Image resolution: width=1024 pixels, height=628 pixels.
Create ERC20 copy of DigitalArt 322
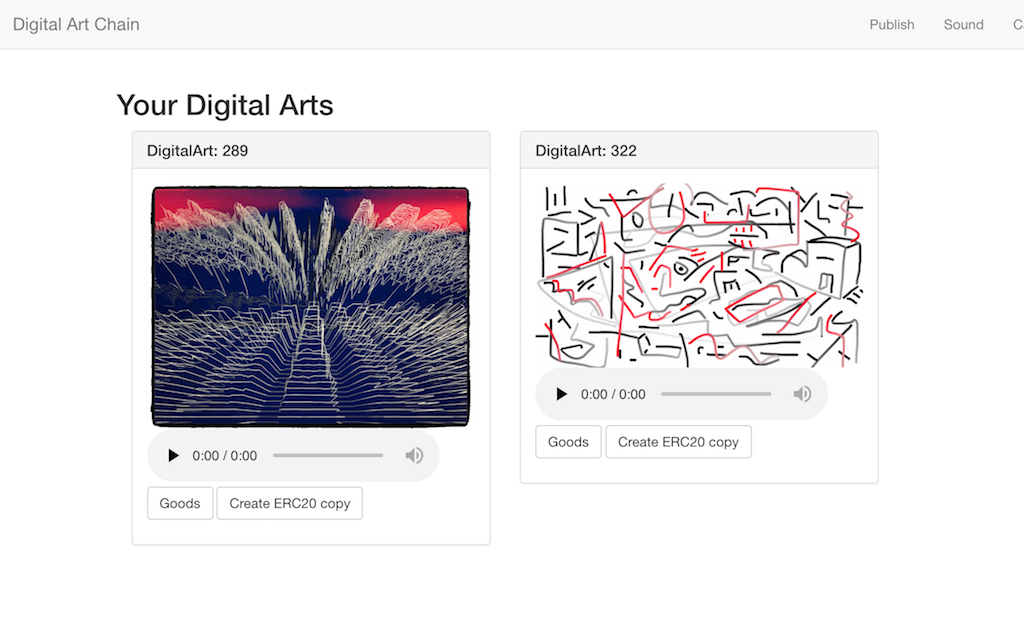[678, 442]
